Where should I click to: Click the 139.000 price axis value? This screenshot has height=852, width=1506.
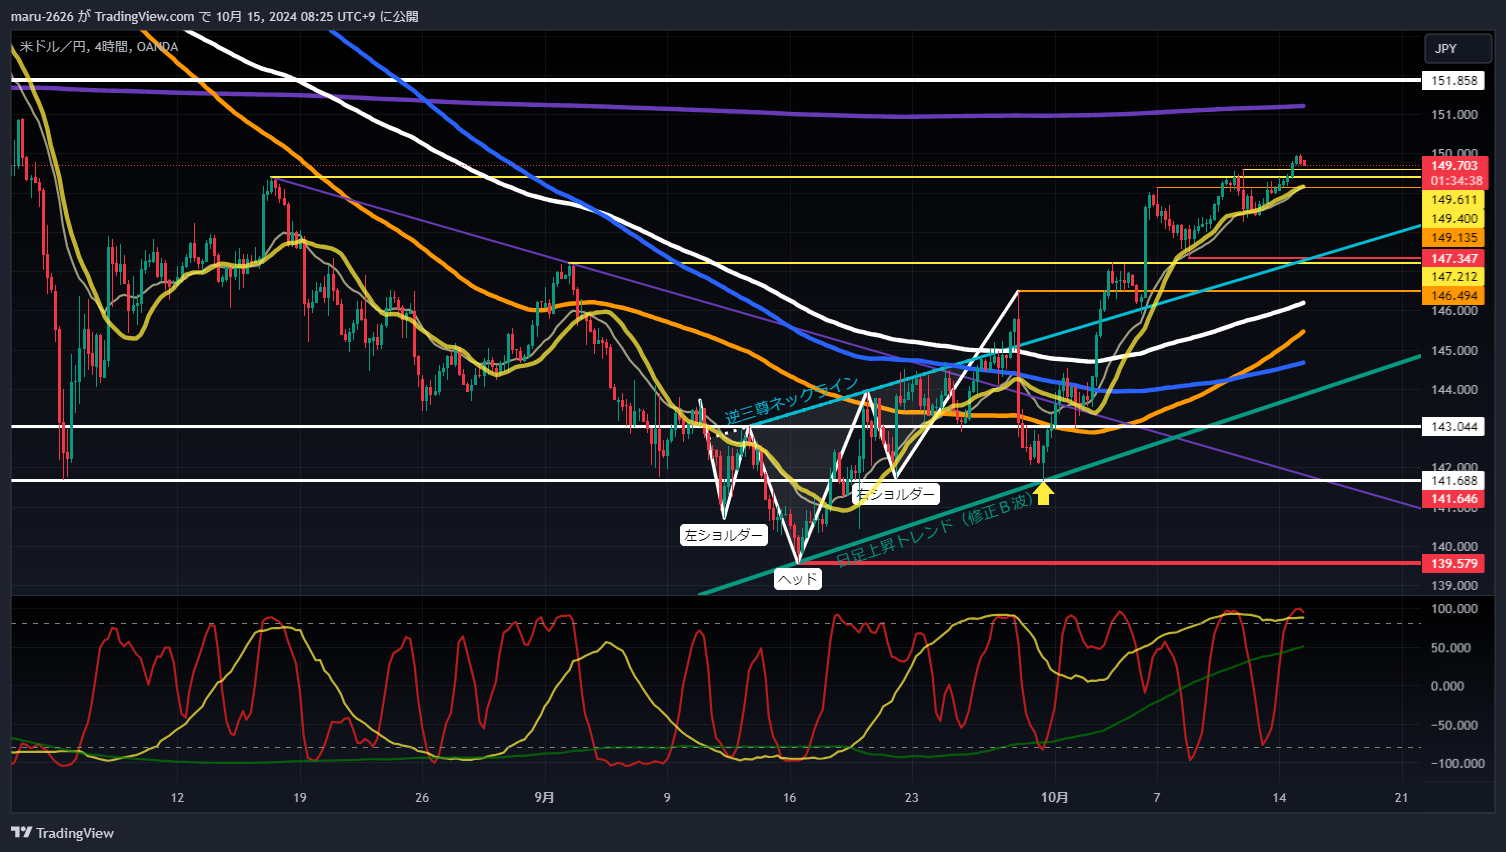1454,586
